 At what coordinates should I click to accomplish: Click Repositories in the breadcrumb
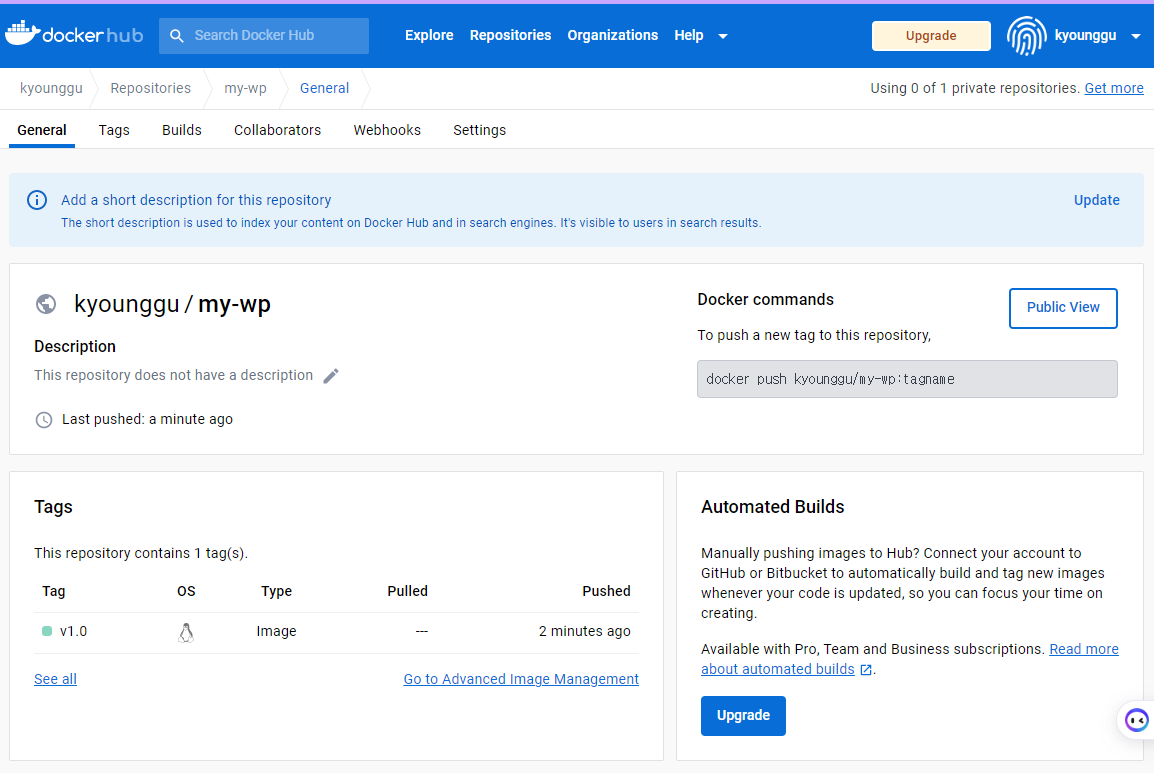(x=150, y=88)
